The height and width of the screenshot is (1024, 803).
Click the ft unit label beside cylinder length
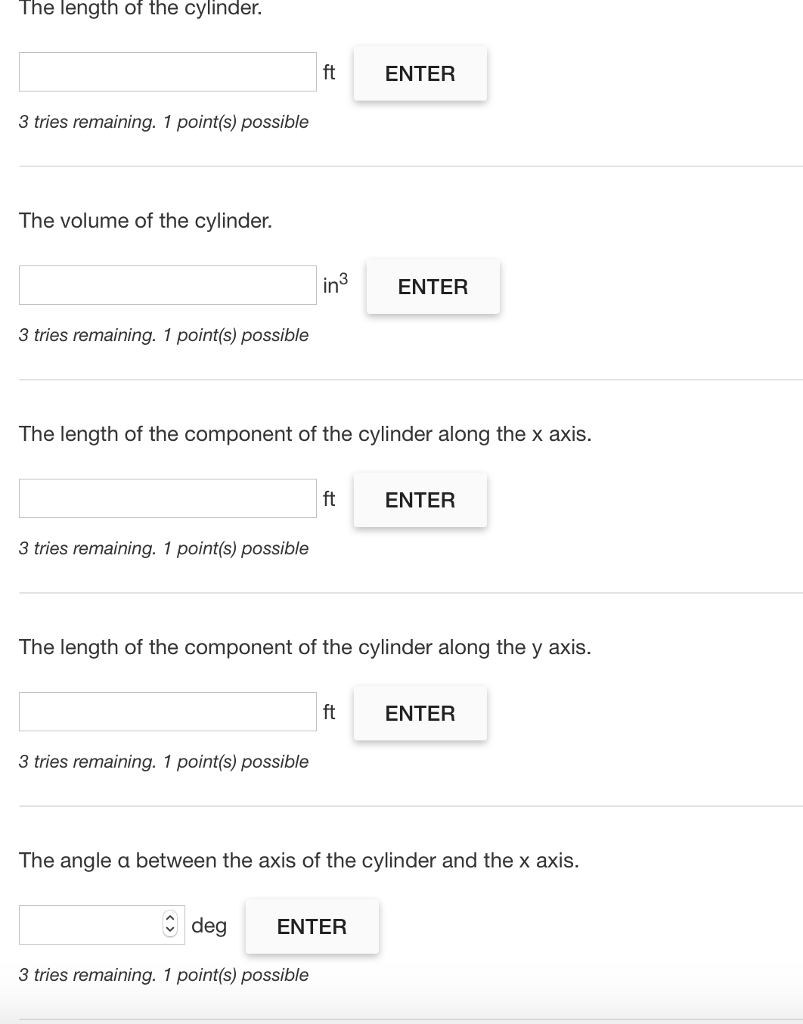(x=328, y=72)
